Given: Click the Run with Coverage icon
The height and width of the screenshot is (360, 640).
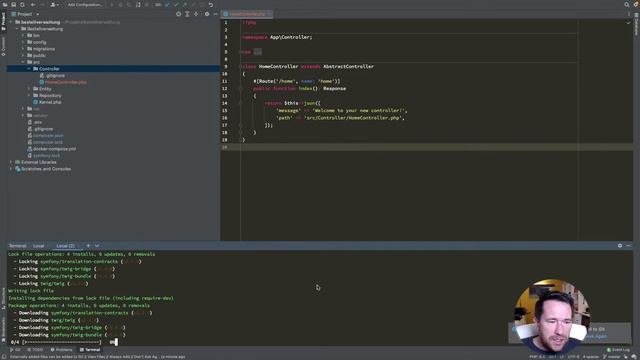Looking at the screenshot, I should tap(129, 4).
